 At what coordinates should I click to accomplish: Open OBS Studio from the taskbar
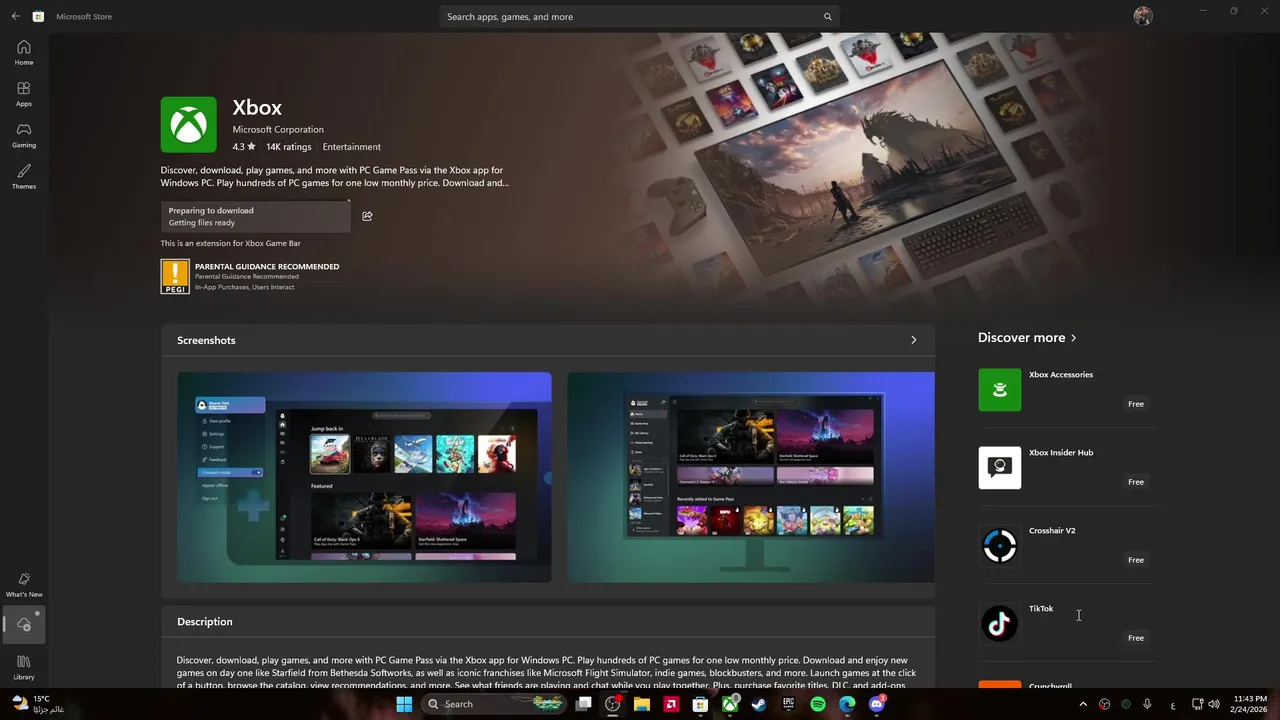[613, 704]
